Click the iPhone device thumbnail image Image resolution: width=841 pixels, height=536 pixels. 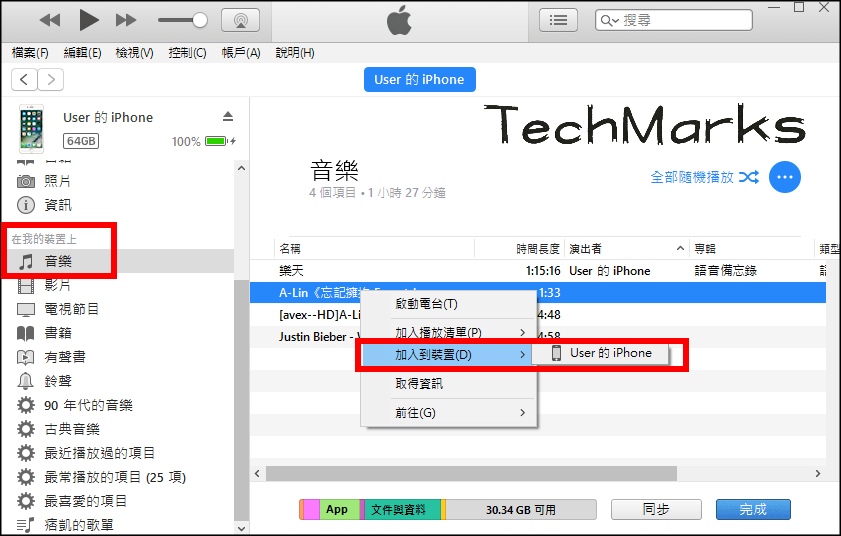(32, 129)
